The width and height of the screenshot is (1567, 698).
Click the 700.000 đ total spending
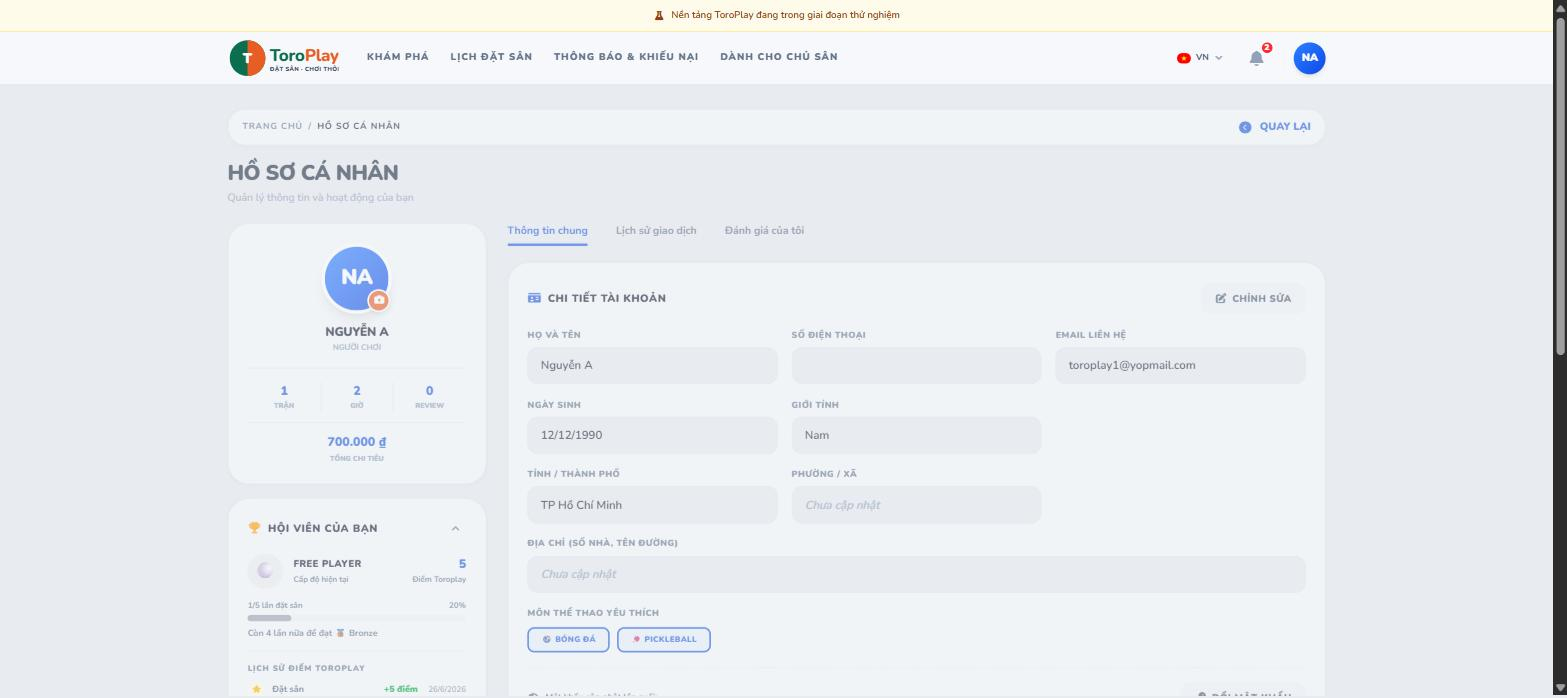[357, 442]
